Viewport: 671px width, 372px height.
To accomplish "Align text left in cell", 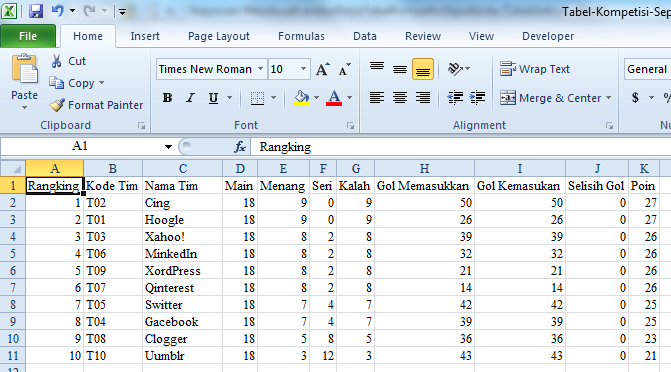I will (377, 98).
